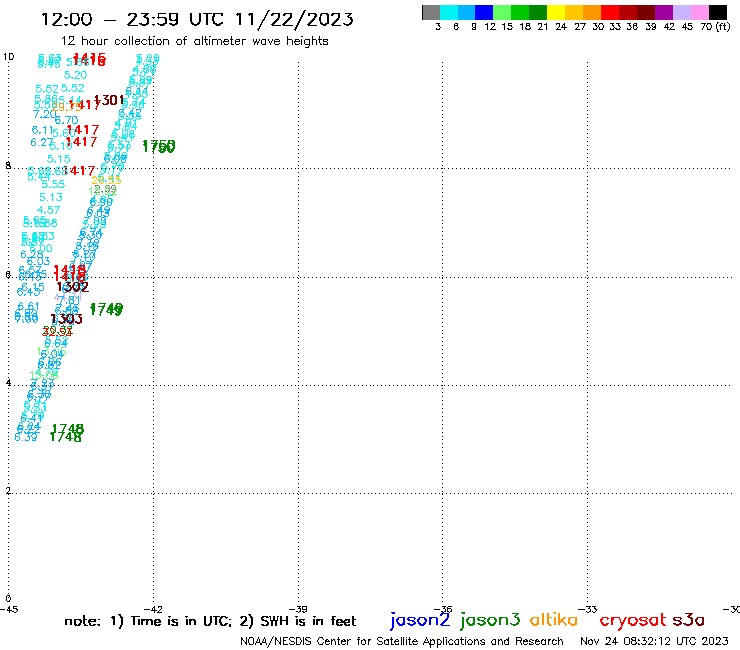Click the blue '6.39' wave height value
This screenshot has height=650, width=740.
tap(26, 438)
